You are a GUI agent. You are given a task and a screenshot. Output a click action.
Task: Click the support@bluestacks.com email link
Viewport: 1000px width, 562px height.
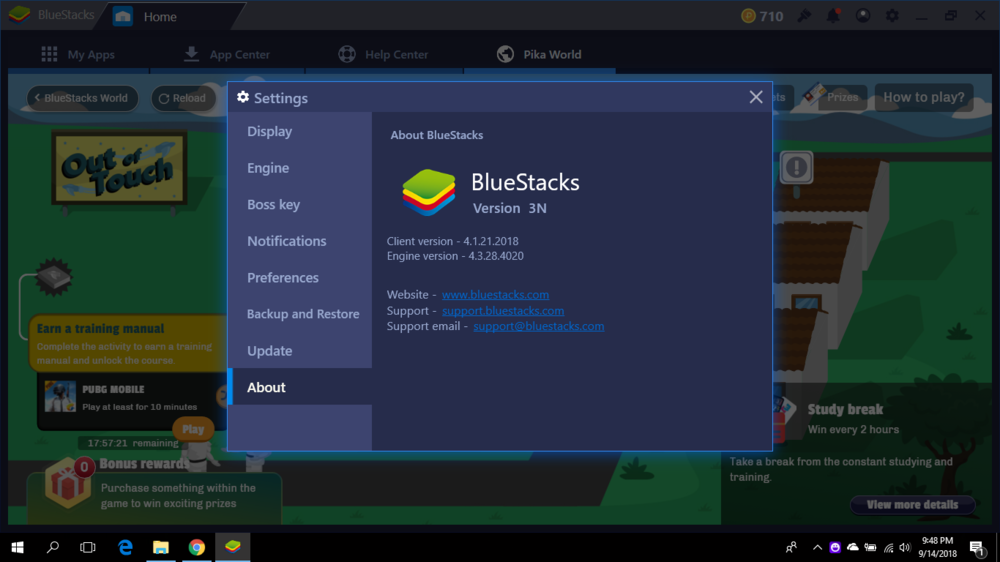[538, 326]
